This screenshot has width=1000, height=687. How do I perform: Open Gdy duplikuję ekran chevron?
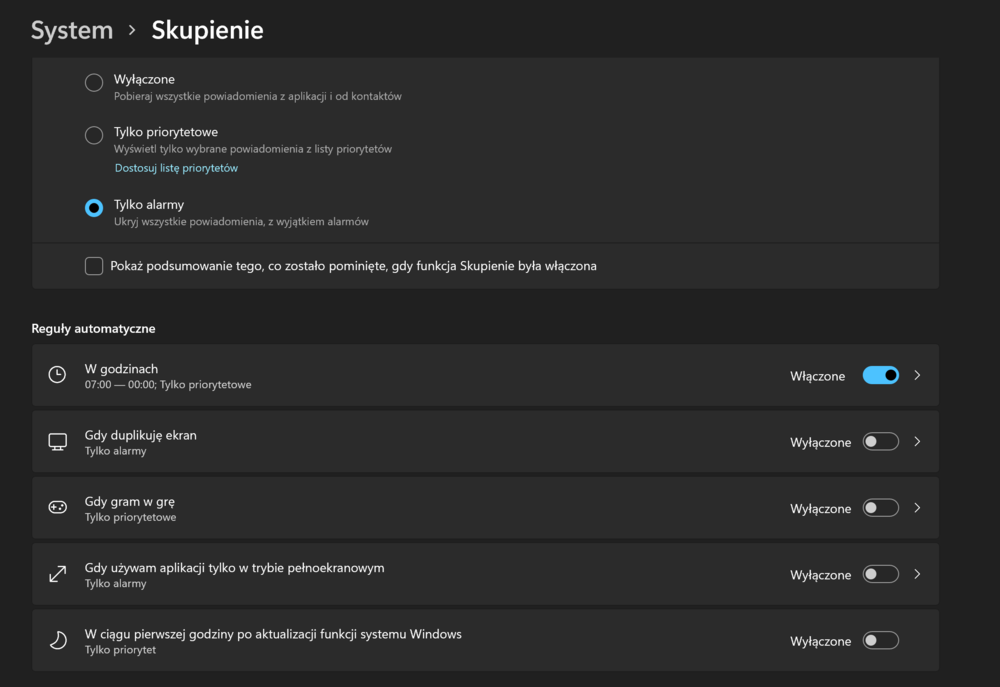[x=918, y=442]
